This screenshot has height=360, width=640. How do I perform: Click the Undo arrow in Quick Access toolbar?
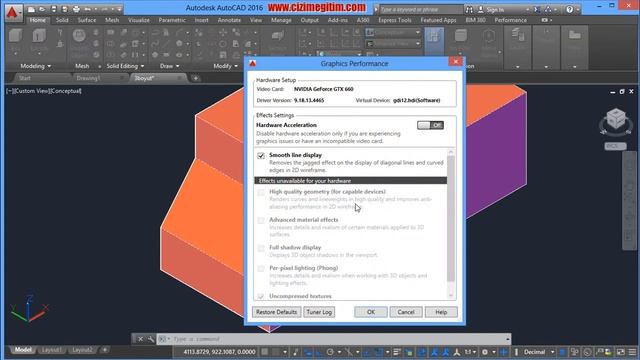pos(87,9)
